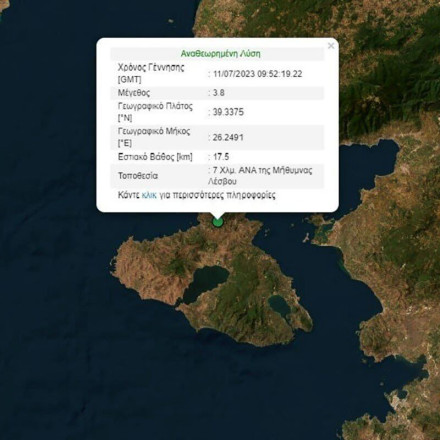The height and width of the screenshot is (440, 440).
Task: Click the "Εστιακό Βάθος [km]" label
Action: point(155,157)
